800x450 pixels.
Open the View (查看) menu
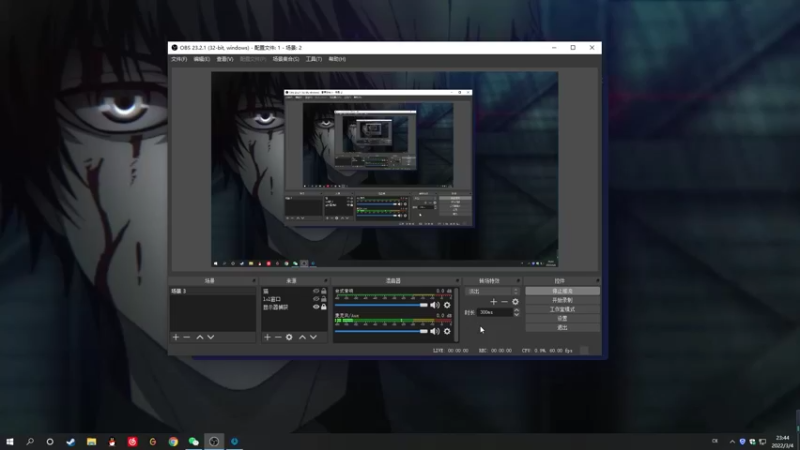(x=224, y=59)
